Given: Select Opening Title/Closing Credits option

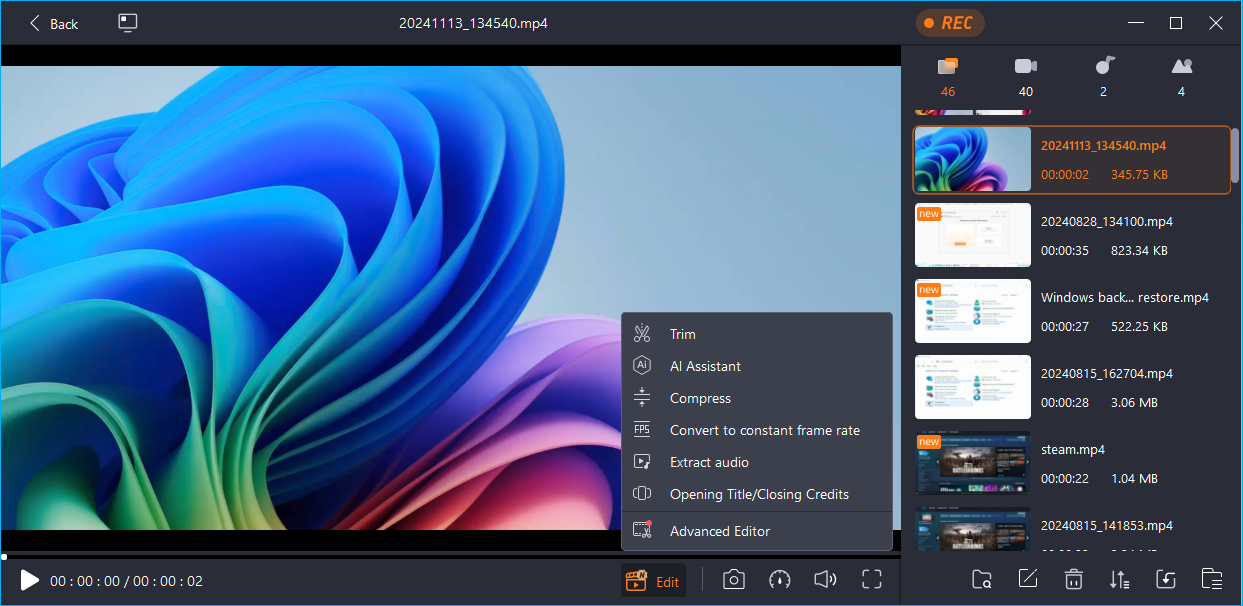Looking at the screenshot, I should click(x=757, y=494).
